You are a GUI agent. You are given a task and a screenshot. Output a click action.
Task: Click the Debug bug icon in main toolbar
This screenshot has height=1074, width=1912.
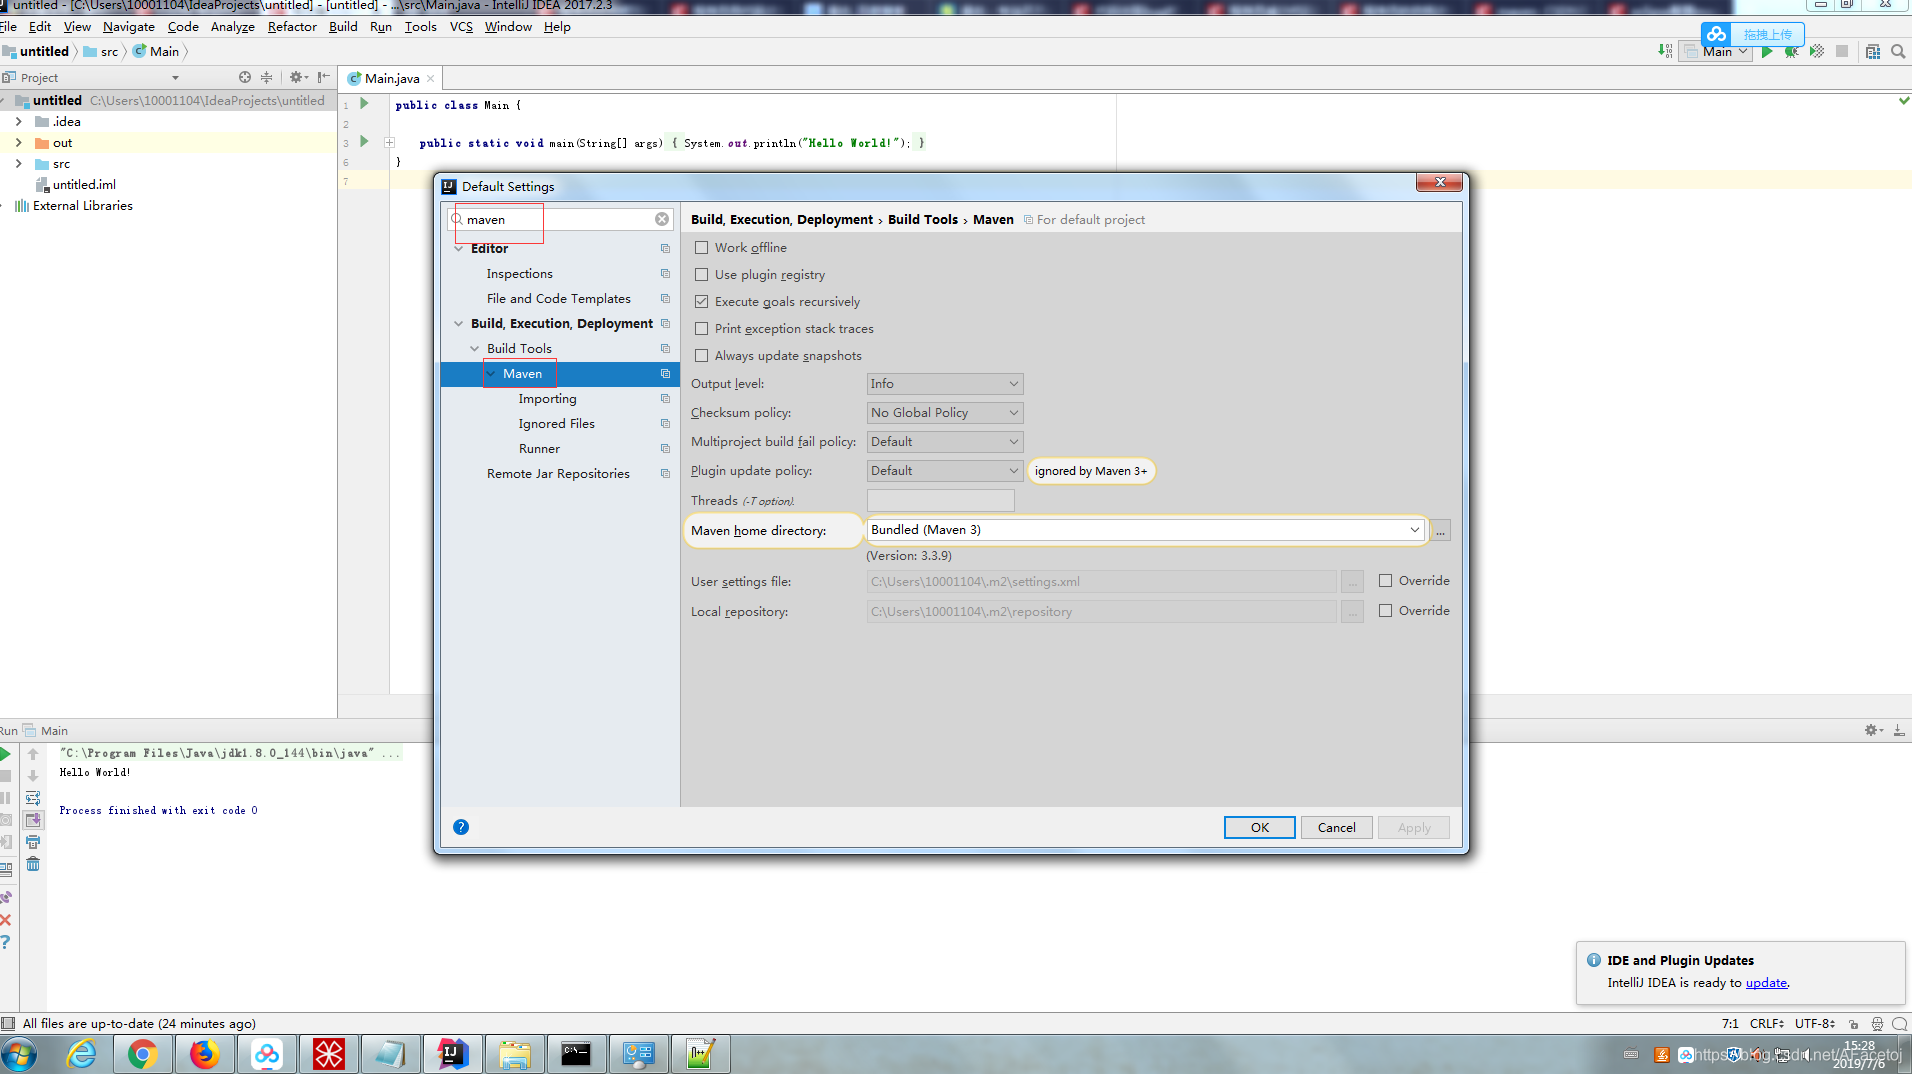[1792, 52]
